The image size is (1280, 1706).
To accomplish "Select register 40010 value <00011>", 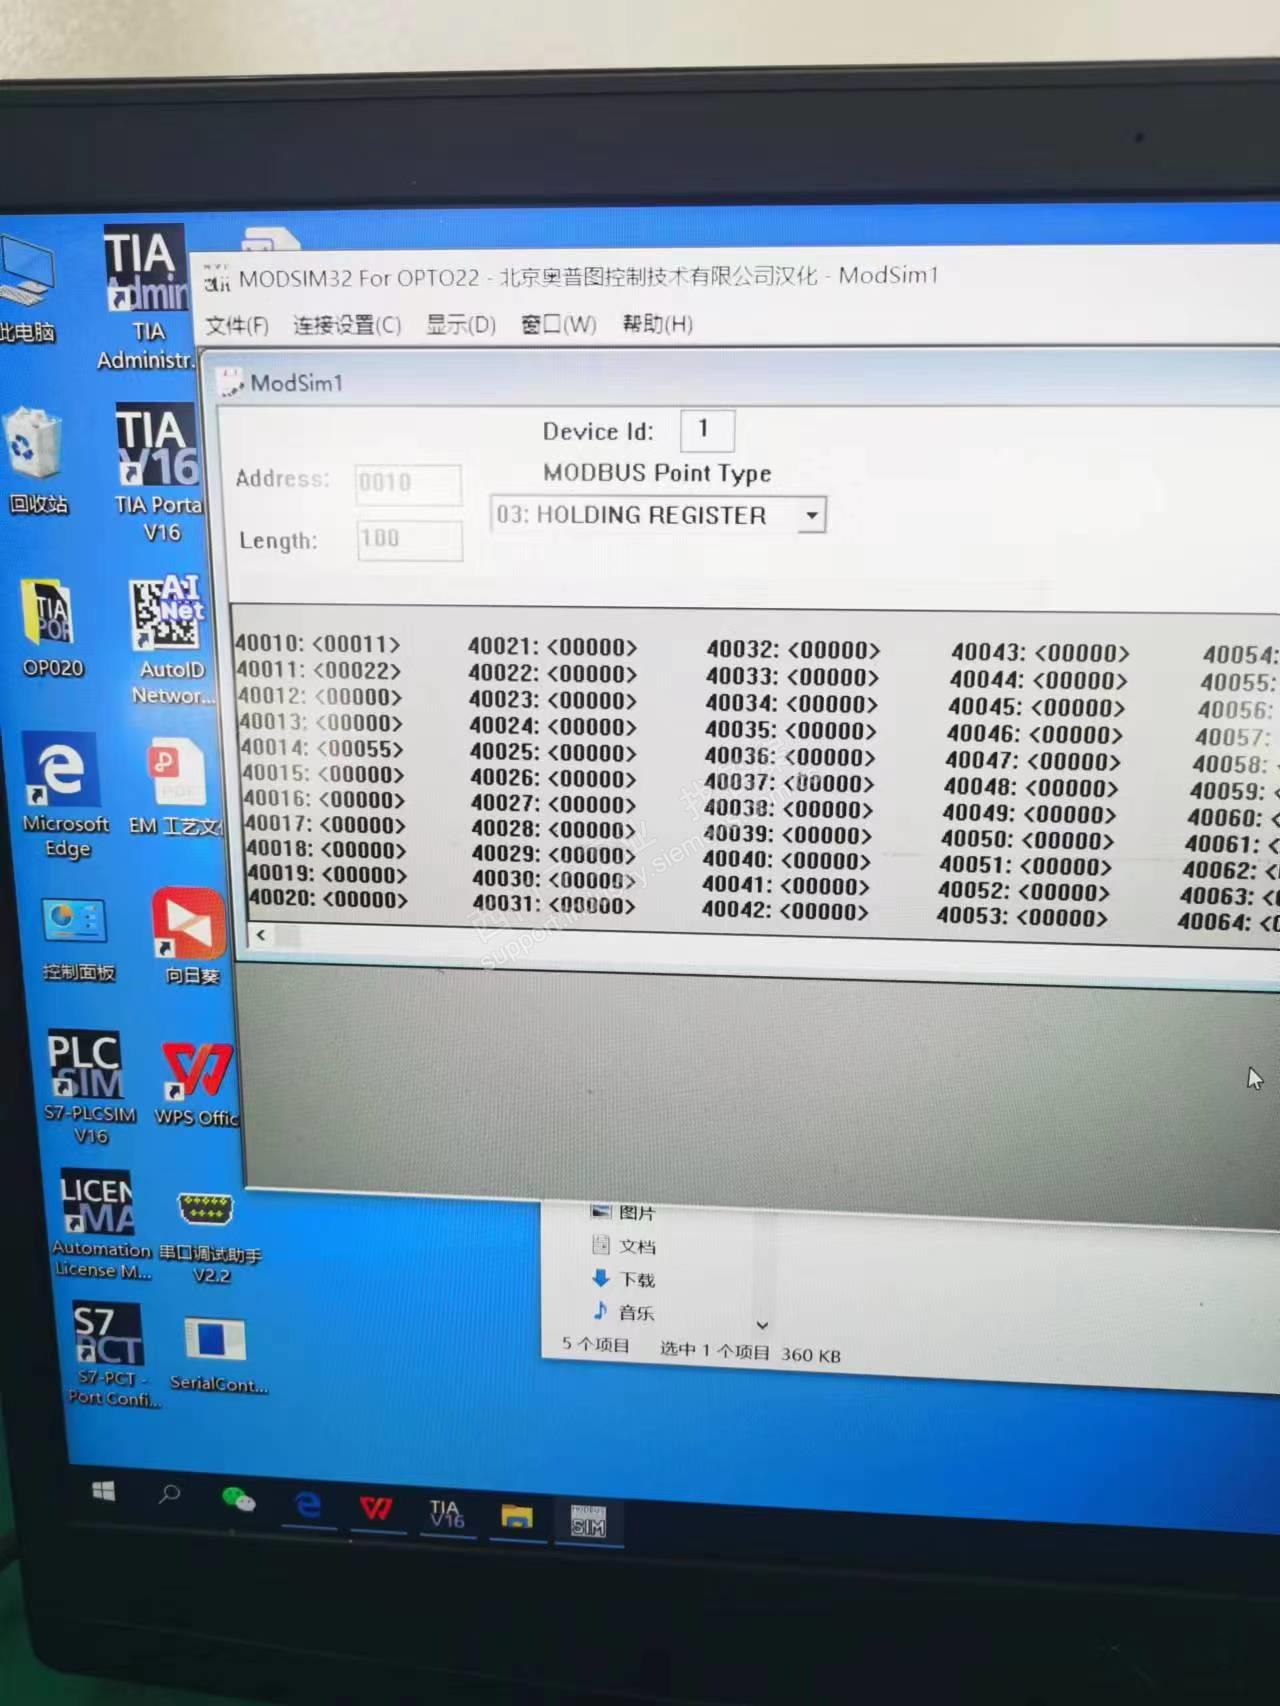I will point(356,644).
